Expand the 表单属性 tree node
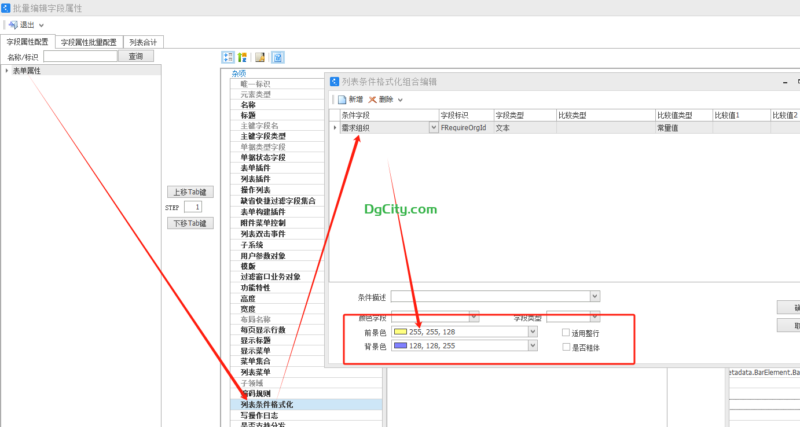 7,70
